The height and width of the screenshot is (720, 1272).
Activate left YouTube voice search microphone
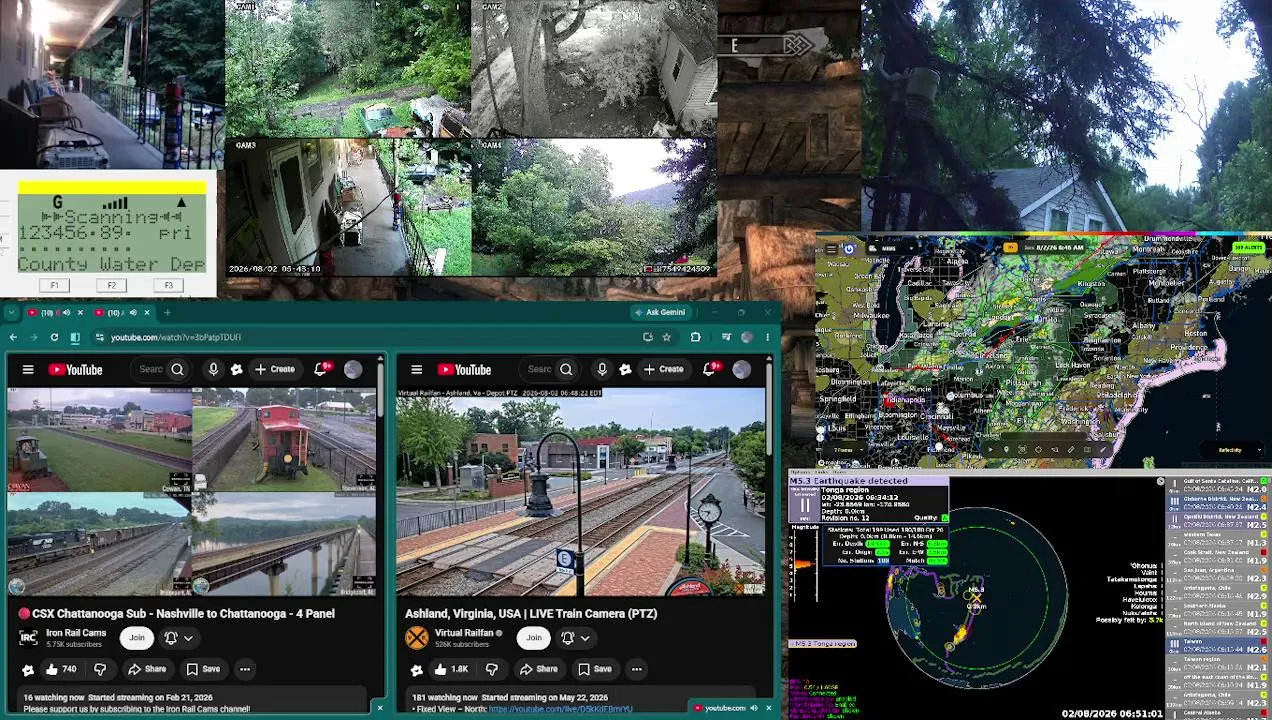[213, 370]
